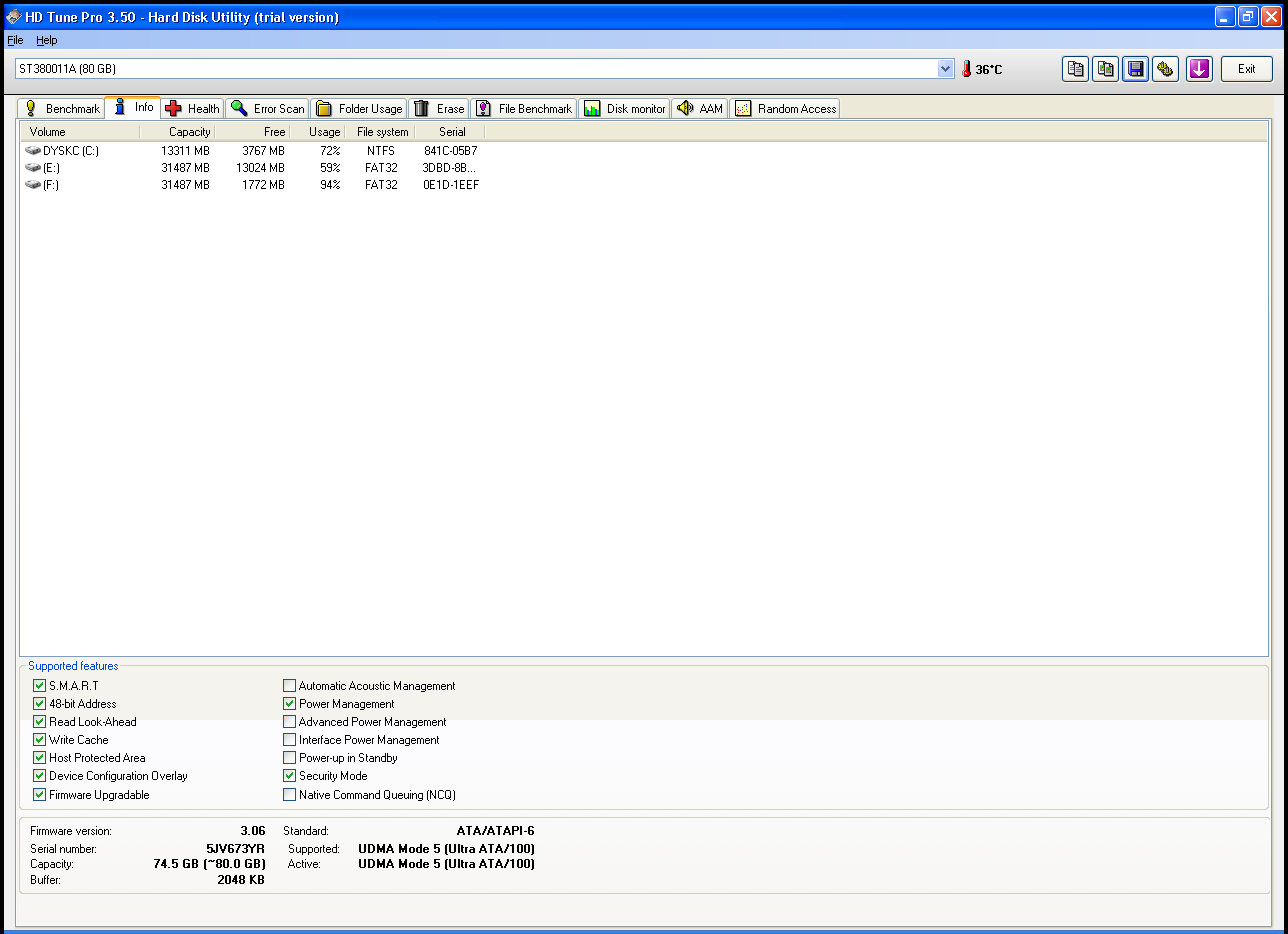Image resolution: width=1288 pixels, height=934 pixels.
Task: Click the ATA/ATAPI-6 standard value
Action: coord(496,831)
